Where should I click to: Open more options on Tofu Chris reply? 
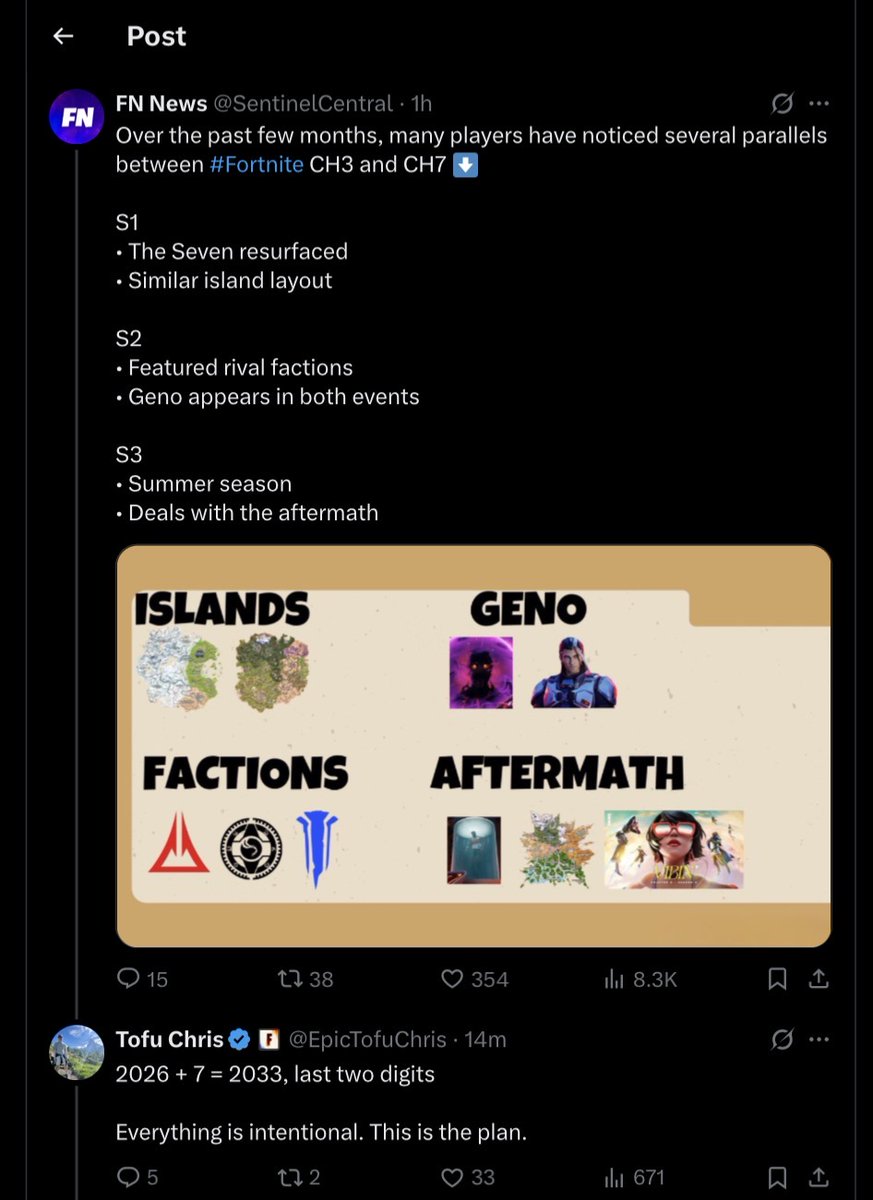click(x=819, y=1040)
